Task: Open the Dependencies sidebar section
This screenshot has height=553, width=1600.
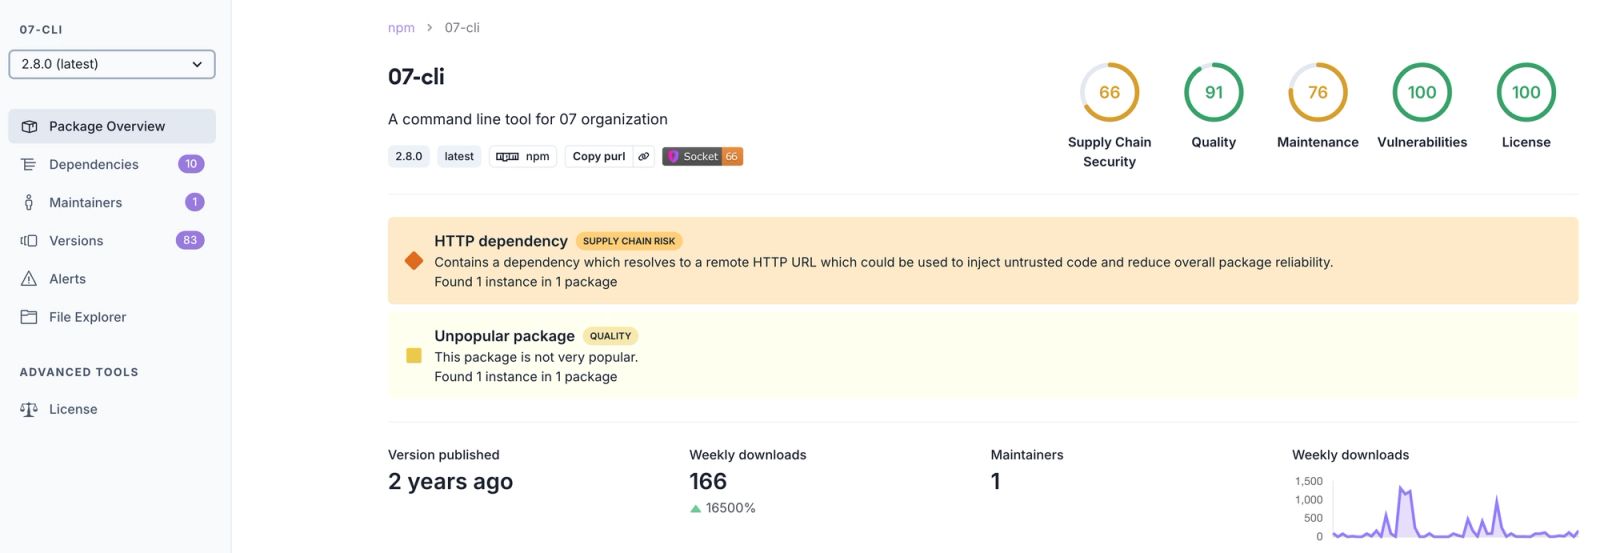Action: tap(94, 165)
